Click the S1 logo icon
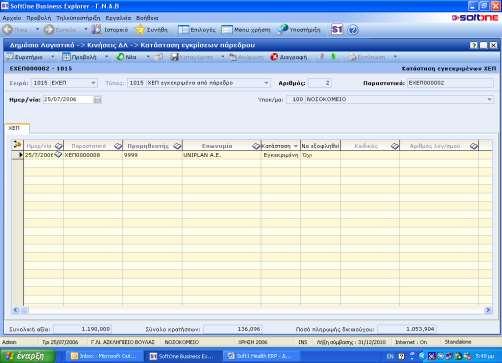The height and width of the screenshot is (363, 502). (x=337, y=30)
